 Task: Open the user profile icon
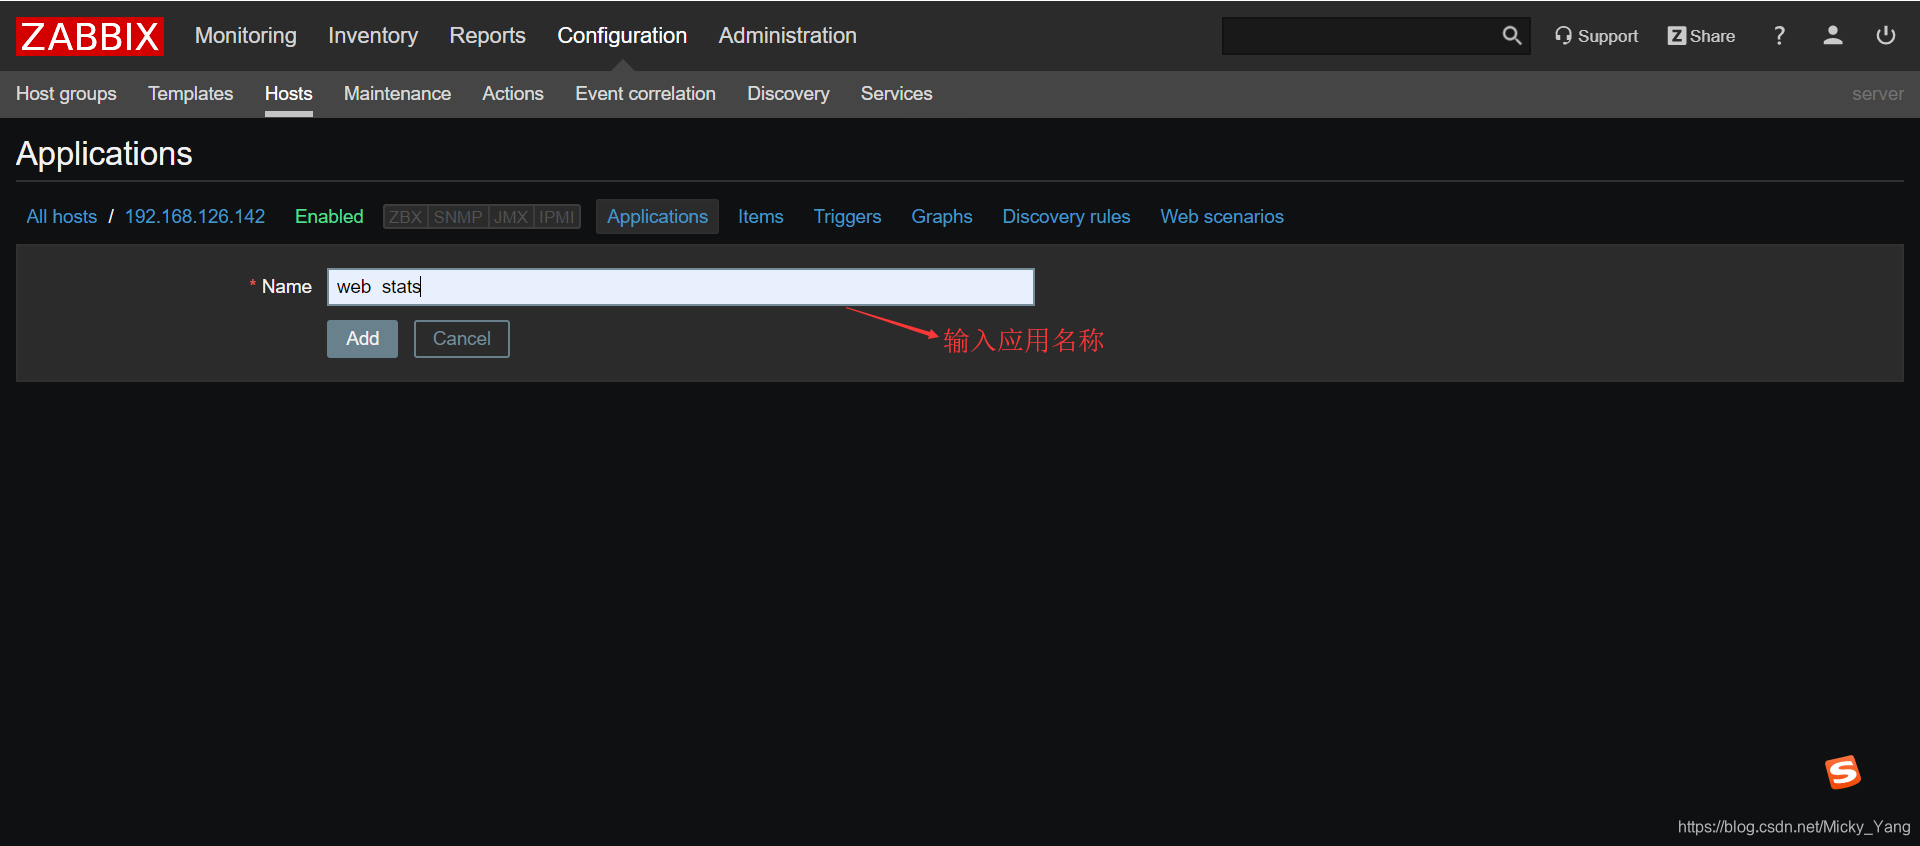[x=1832, y=36]
